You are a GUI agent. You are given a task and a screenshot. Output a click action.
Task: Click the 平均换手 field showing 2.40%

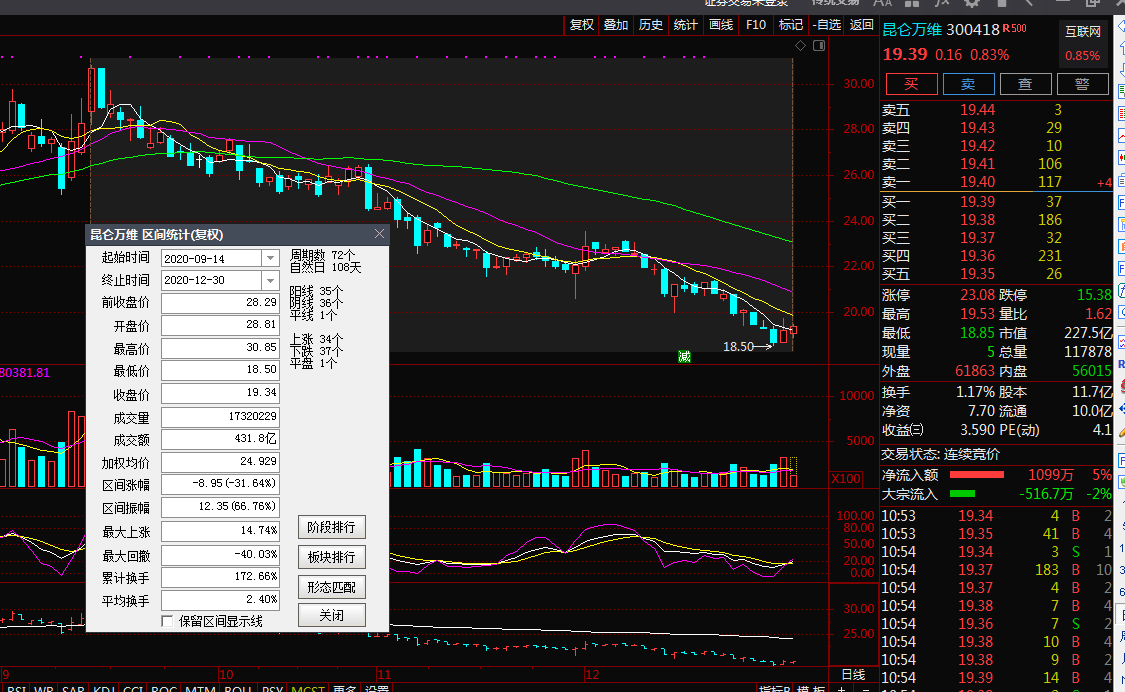pyautogui.click(x=220, y=600)
